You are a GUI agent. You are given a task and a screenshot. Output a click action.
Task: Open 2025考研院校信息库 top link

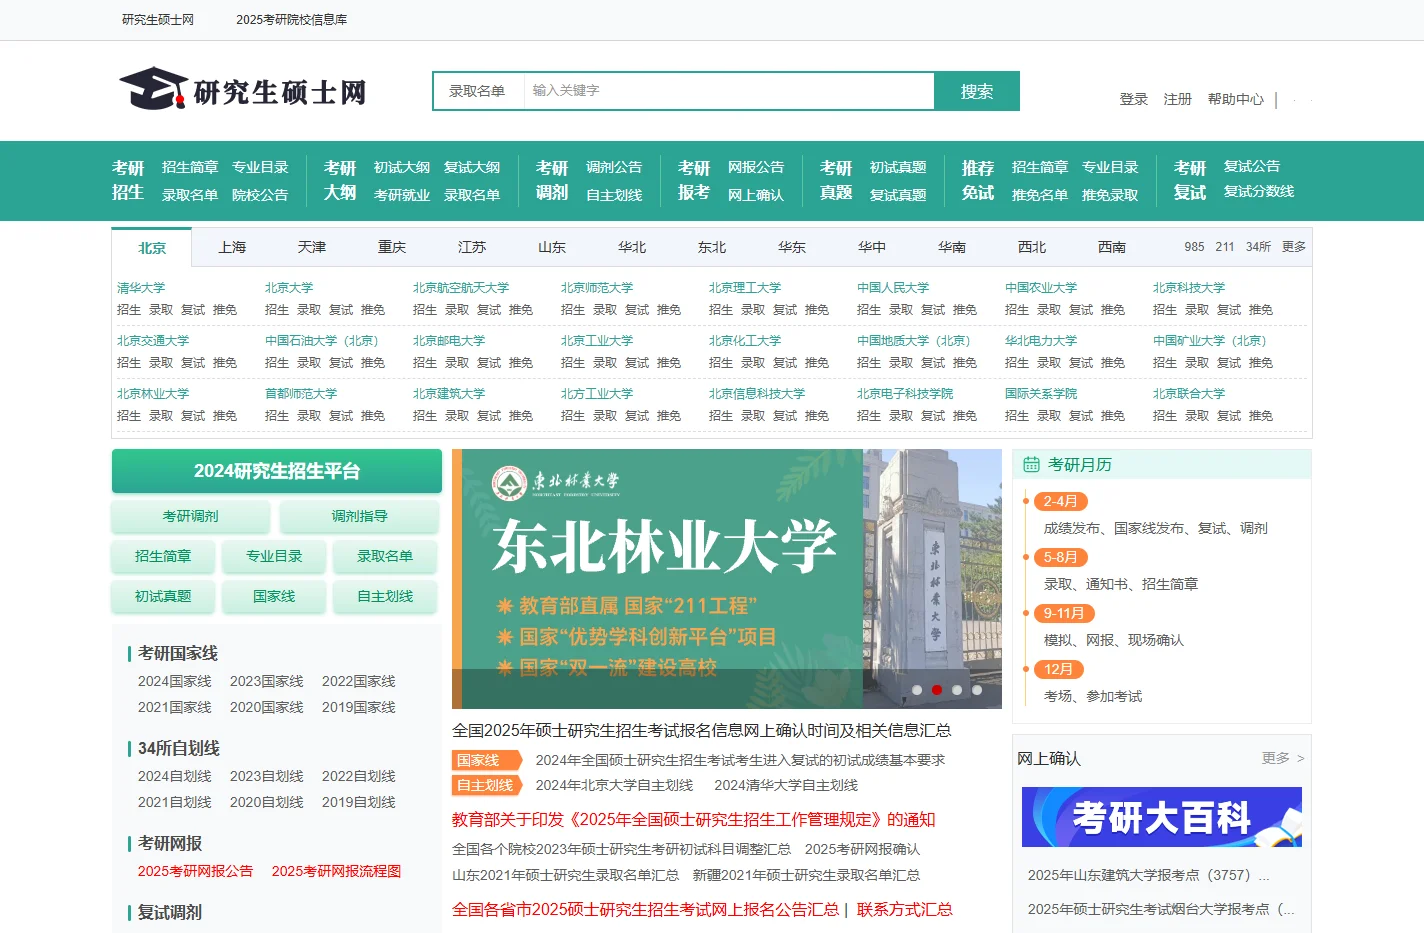(292, 19)
